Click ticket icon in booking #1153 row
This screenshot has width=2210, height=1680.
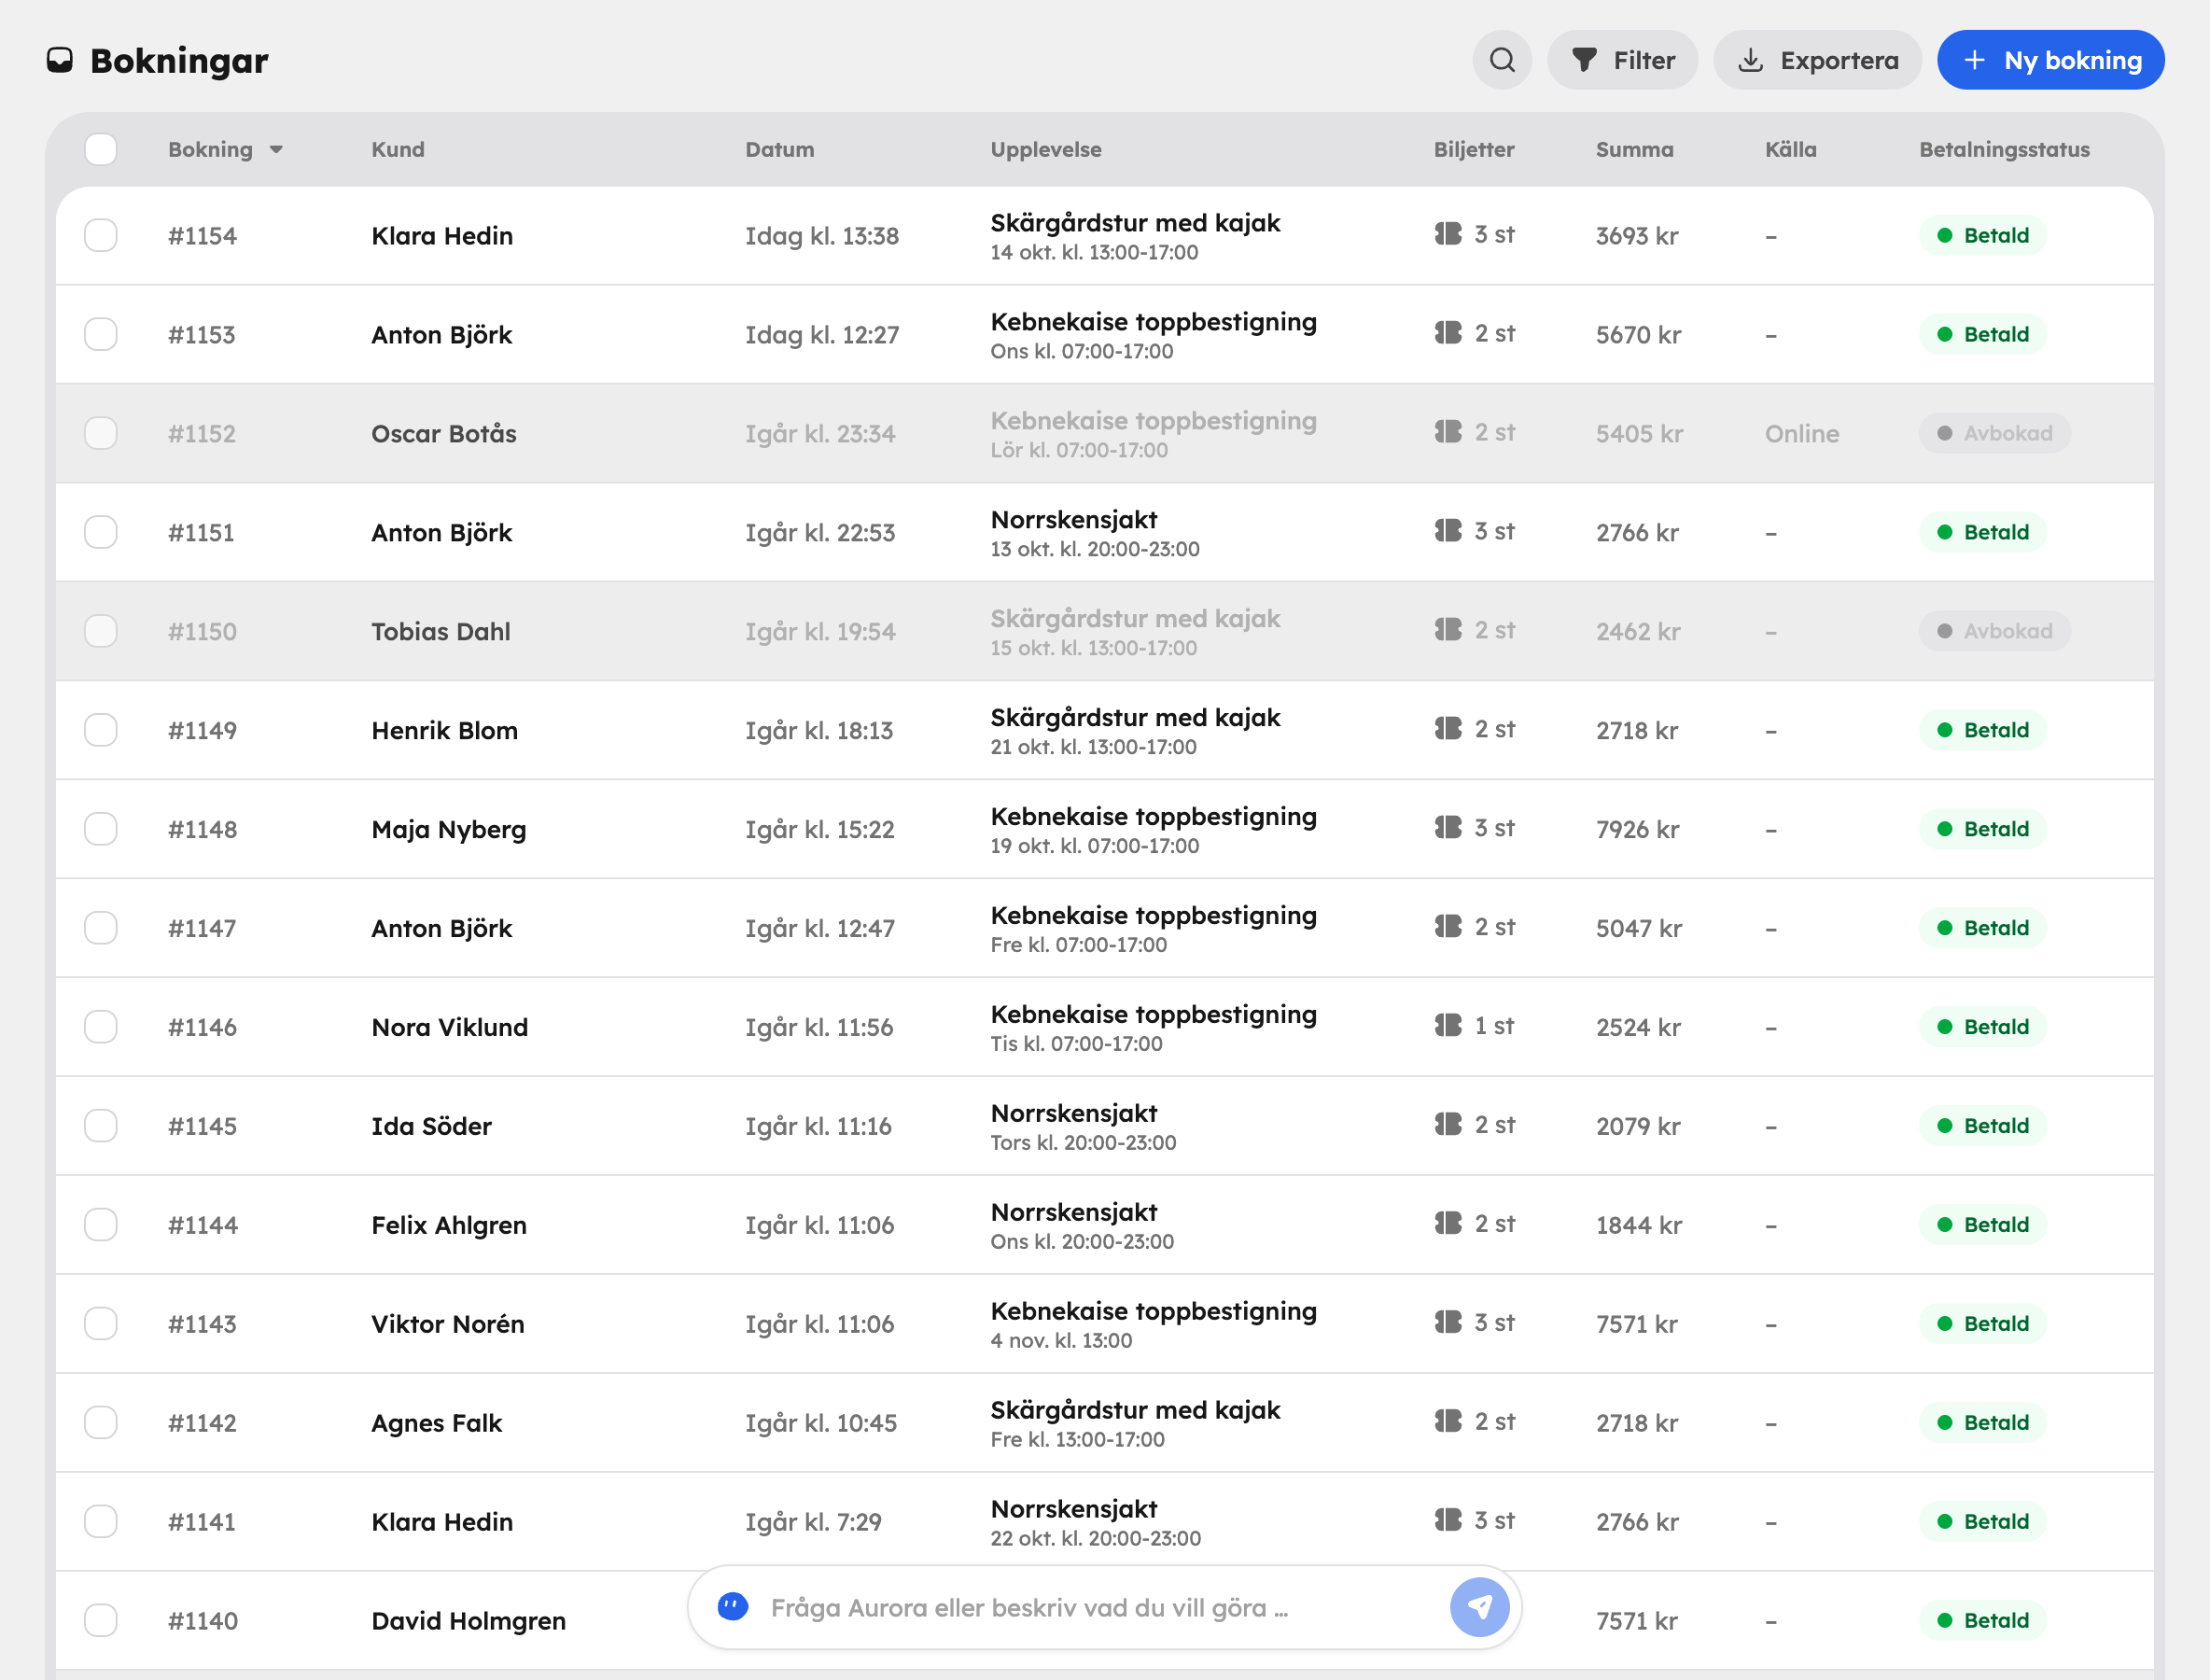click(x=1448, y=333)
